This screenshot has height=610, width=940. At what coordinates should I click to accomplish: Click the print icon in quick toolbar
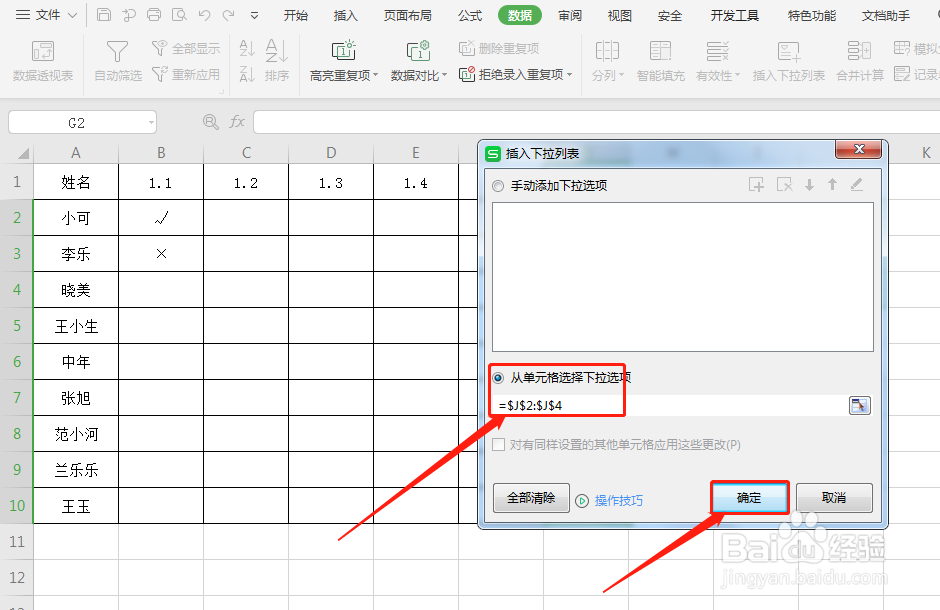[153, 15]
